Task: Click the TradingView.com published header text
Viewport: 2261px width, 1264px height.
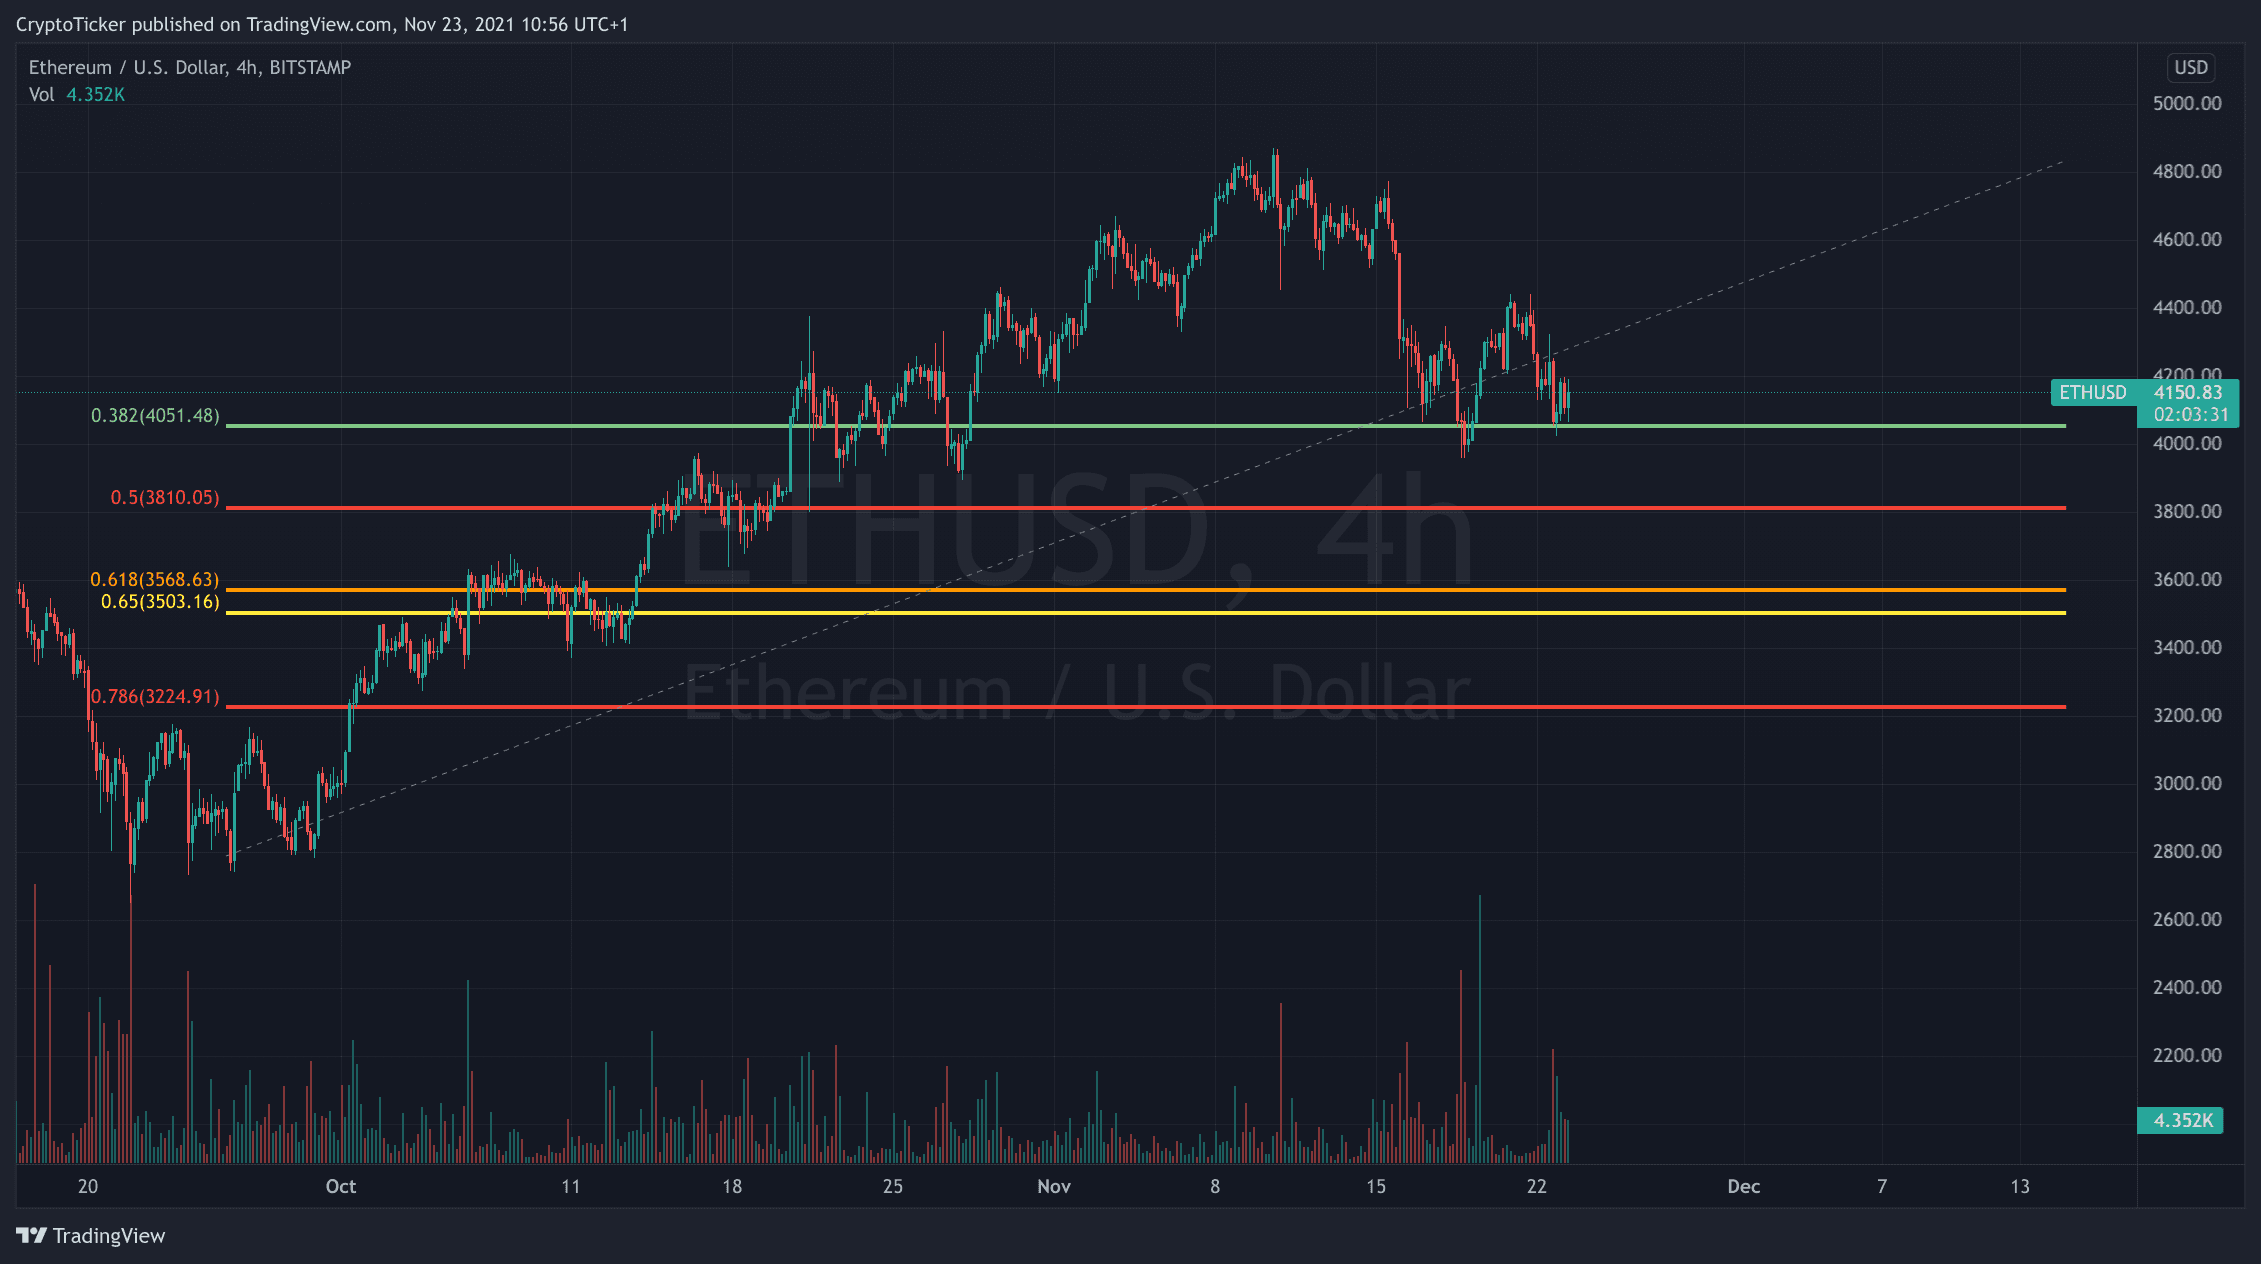Action: [322, 24]
